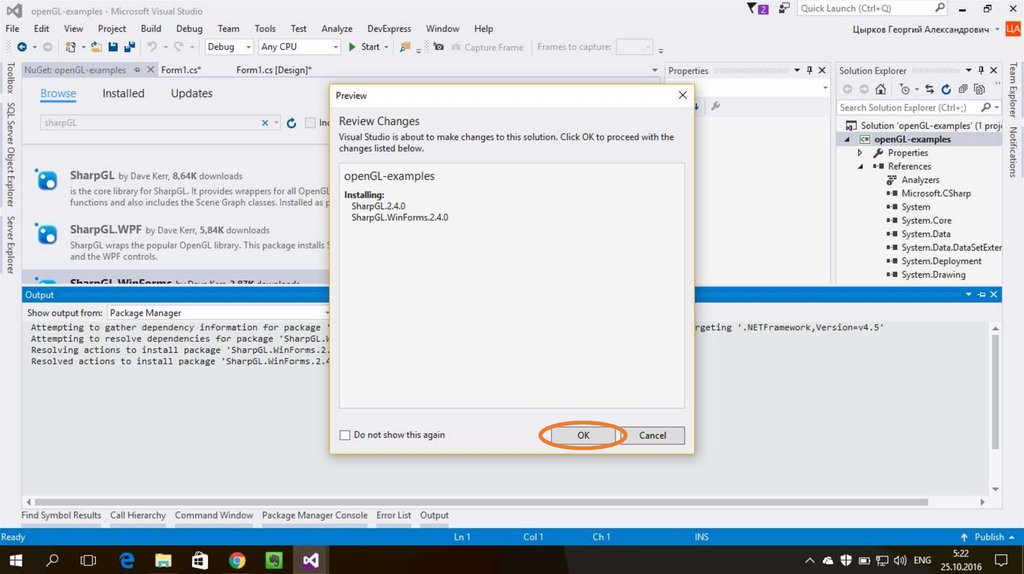
Task: Open the Debug configuration dropdown
Action: click(x=229, y=47)
